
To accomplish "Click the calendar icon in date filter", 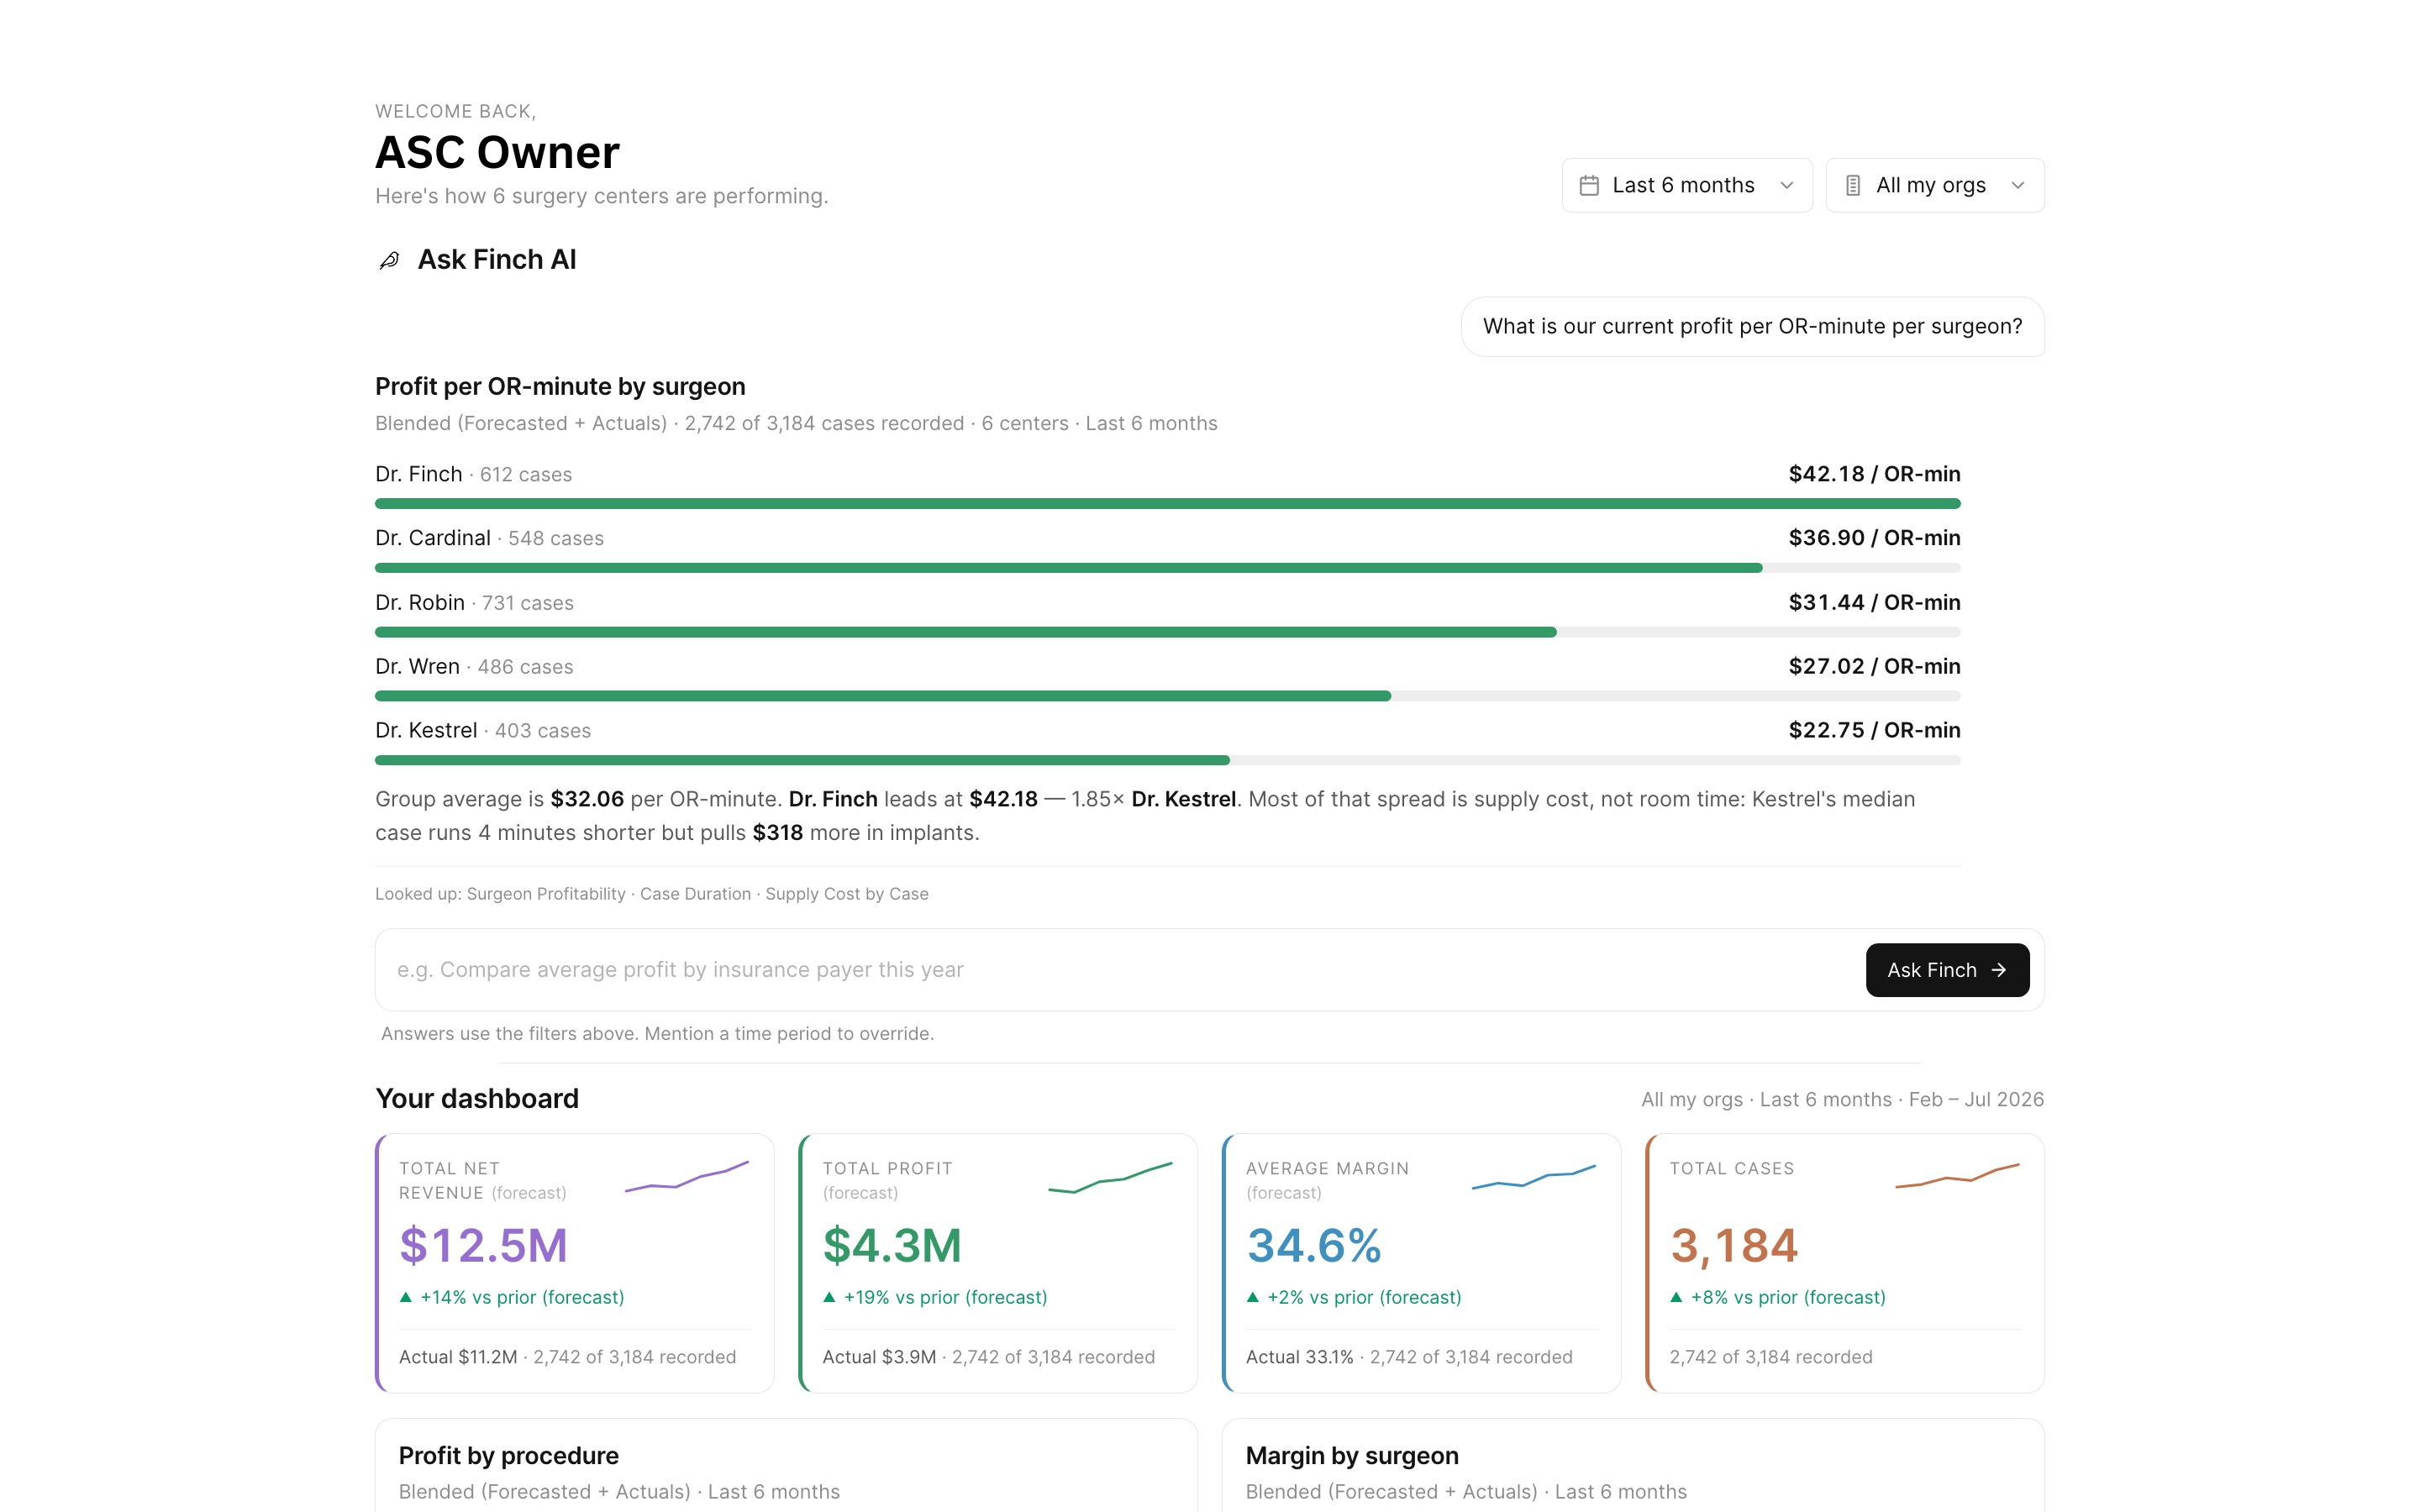I will 1589,185.
